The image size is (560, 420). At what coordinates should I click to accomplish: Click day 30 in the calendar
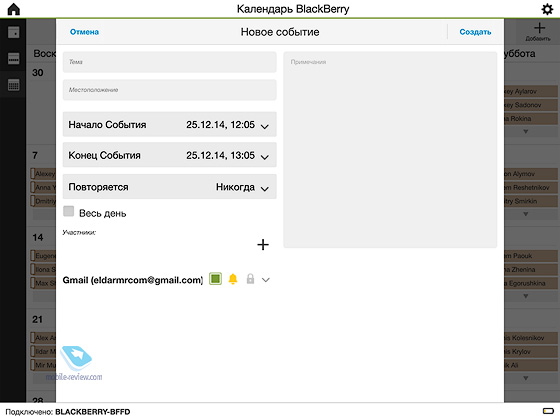(38, 73)
